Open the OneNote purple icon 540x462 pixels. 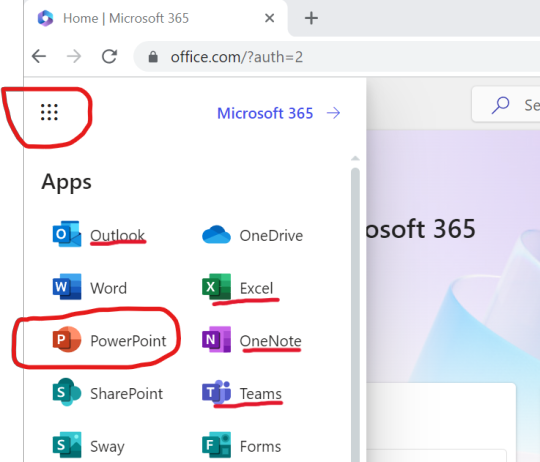(x=216, y=339)
